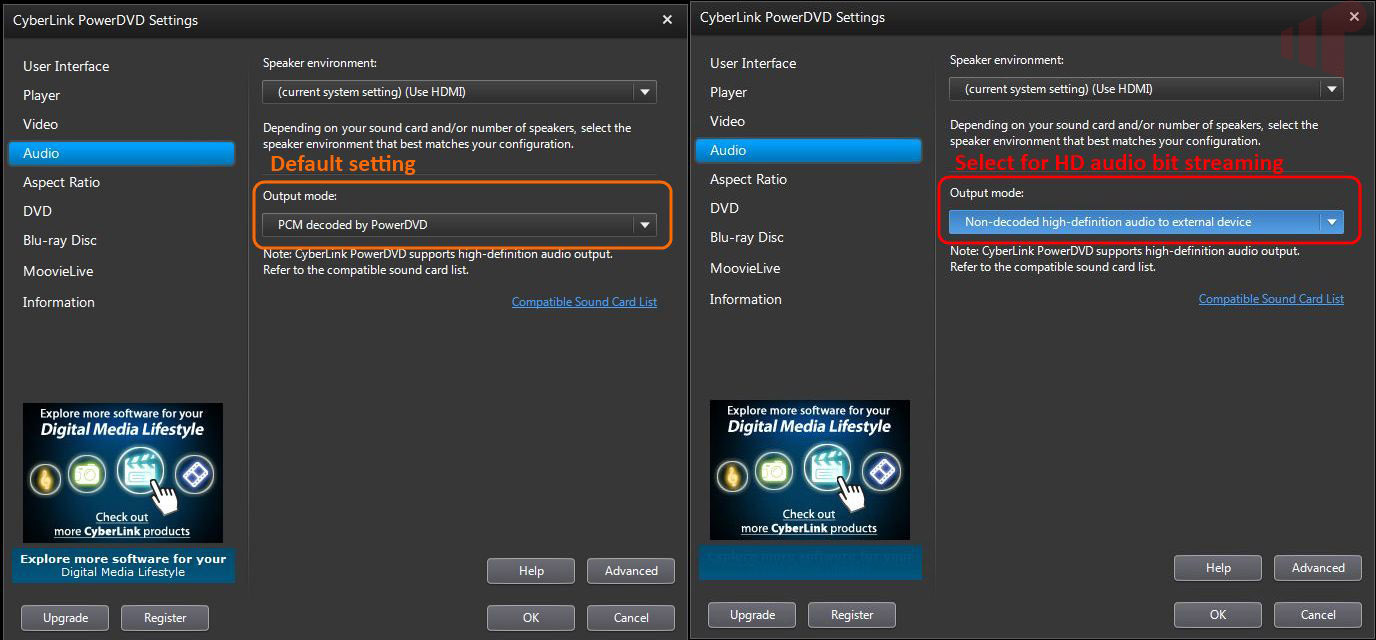Screen dimensions: 1376x640
Task: Click the film strip icon in right dialog's ad
Action: click(x=881, y=470)
